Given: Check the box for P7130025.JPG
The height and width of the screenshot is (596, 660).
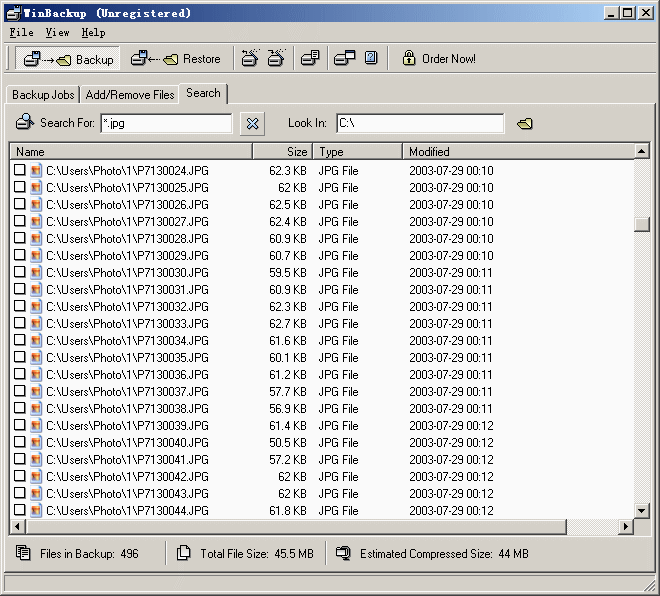Looking at the screenshot, I should point(19,186).
